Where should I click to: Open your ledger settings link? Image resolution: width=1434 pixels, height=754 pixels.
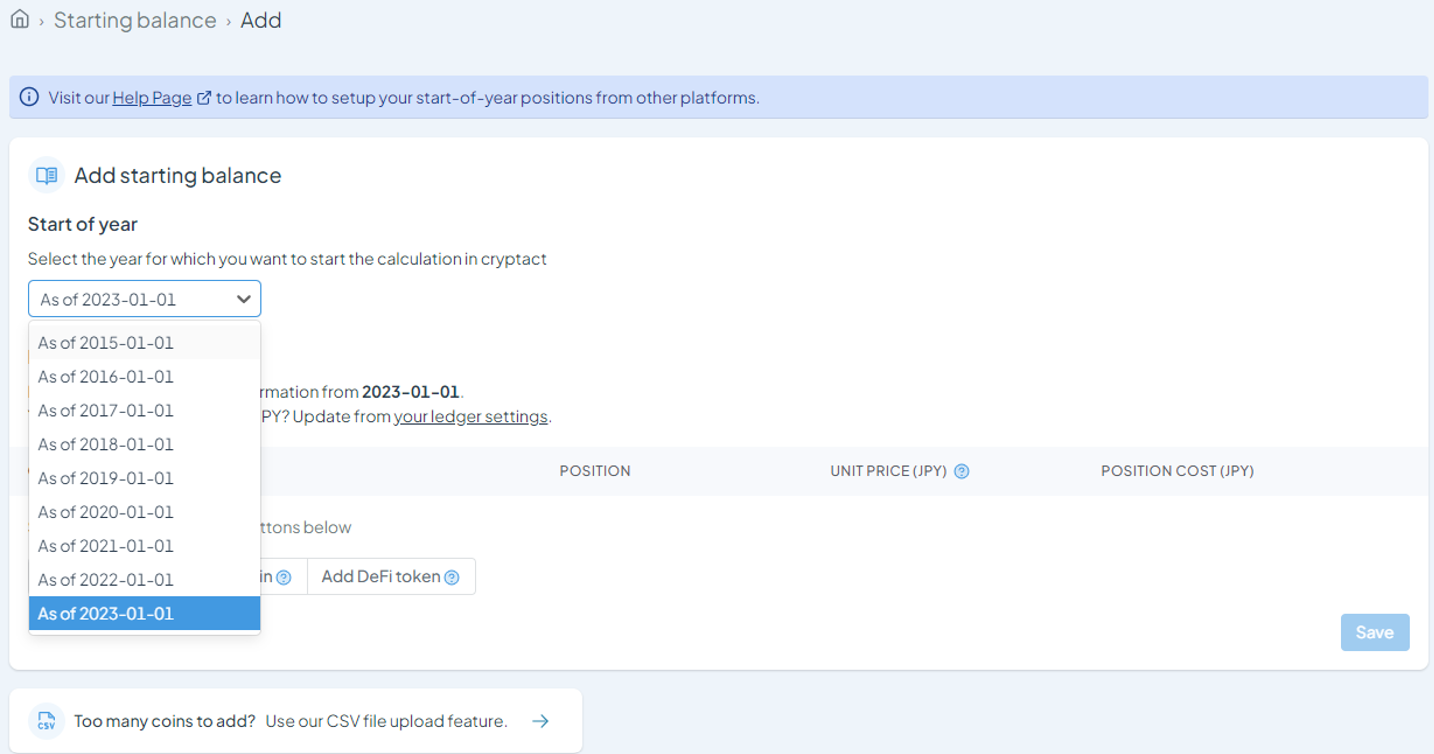(x=471, y=417)
